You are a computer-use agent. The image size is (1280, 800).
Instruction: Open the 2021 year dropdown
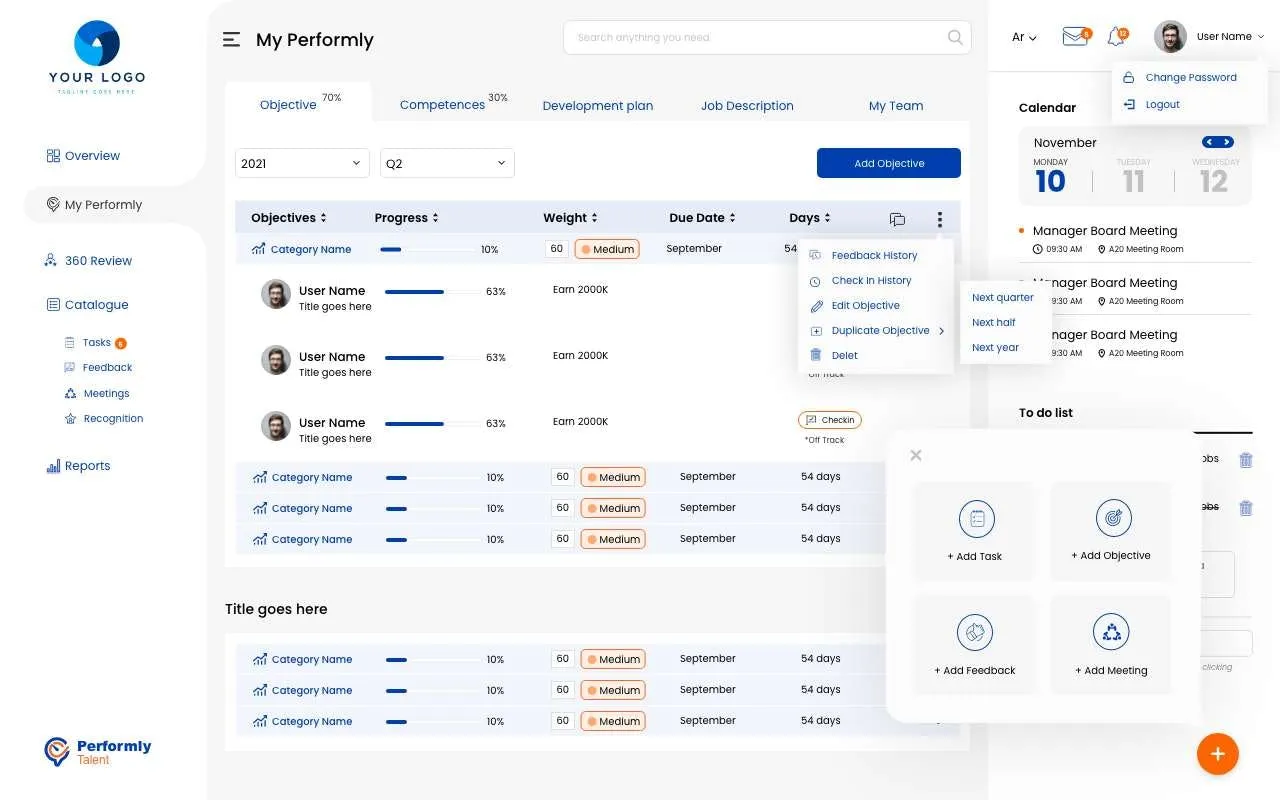click(301, 162)
